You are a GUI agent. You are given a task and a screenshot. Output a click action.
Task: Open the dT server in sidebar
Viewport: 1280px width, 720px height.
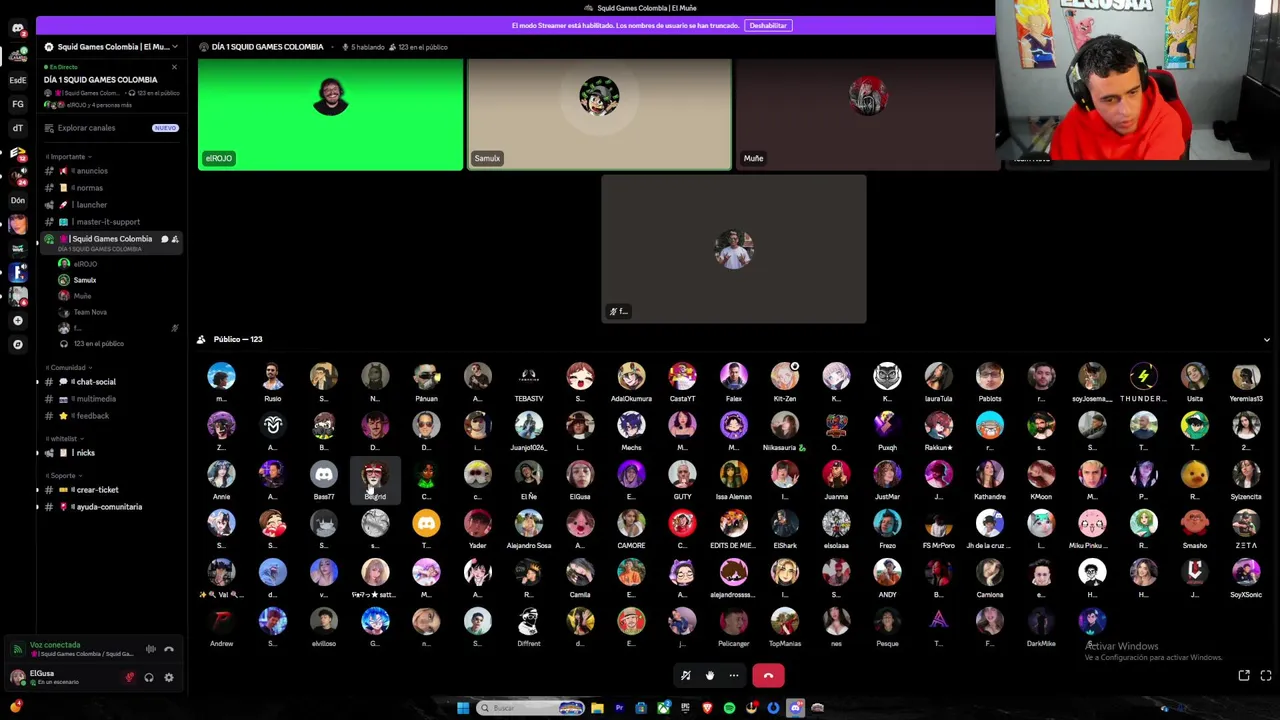(x=17, y=128)
